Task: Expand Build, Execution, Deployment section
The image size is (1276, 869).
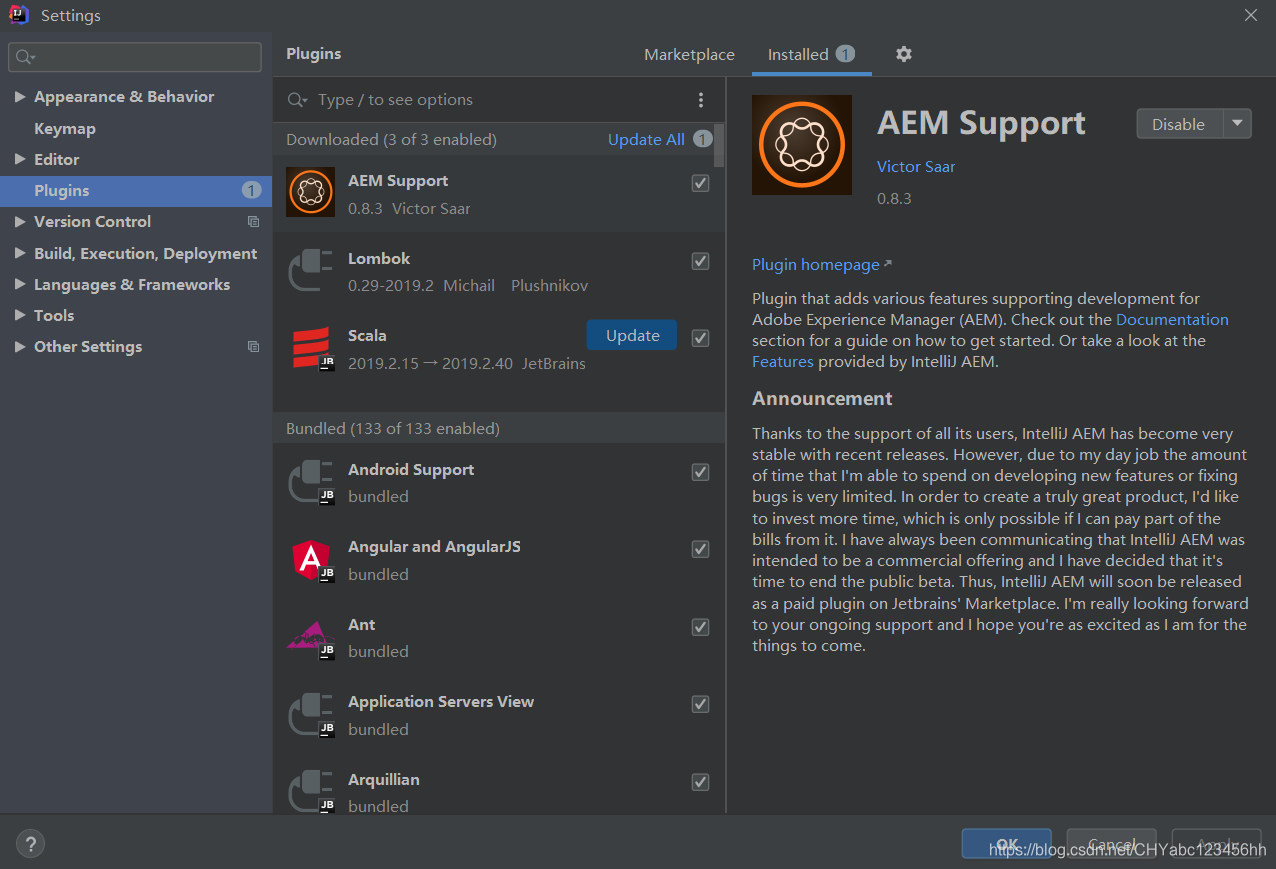Action: pos(20,254)
